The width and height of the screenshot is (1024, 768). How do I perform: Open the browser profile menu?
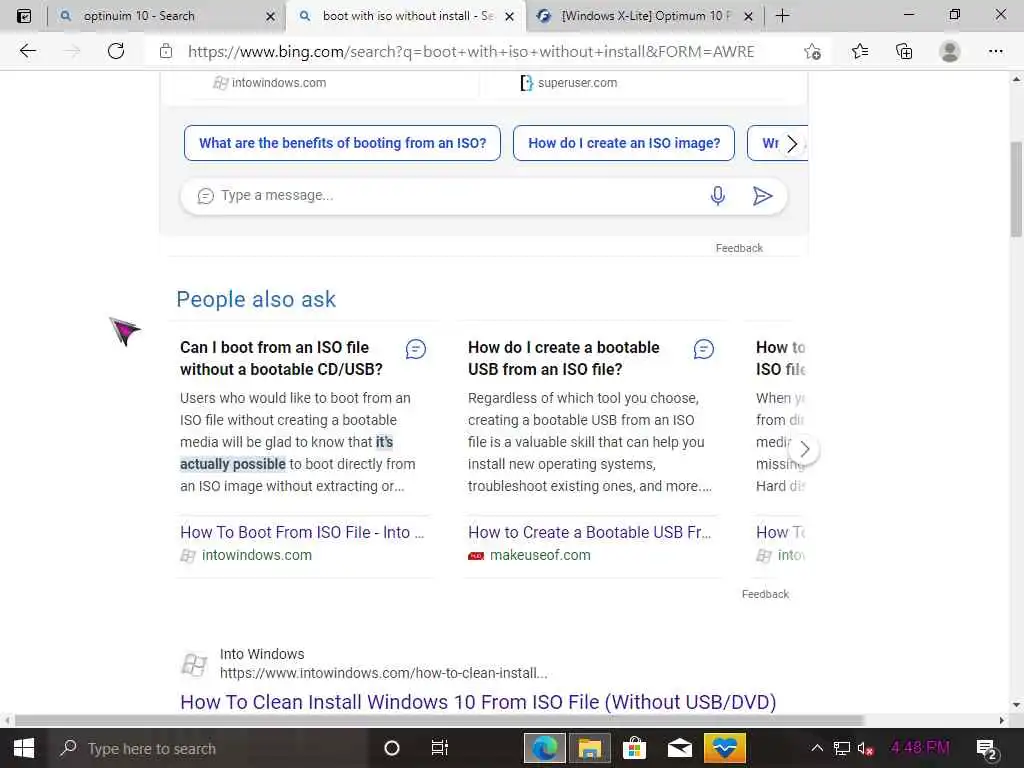tap(950, 51)
